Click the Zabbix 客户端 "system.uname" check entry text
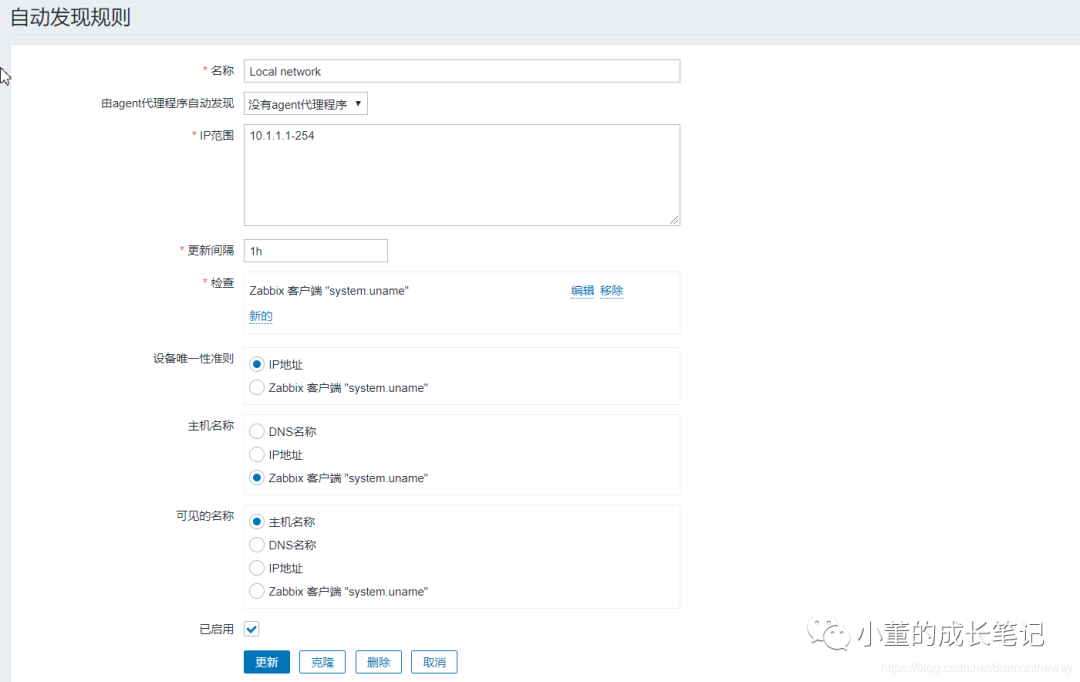The image size is (1080, 682). click(x=329, y=291)
